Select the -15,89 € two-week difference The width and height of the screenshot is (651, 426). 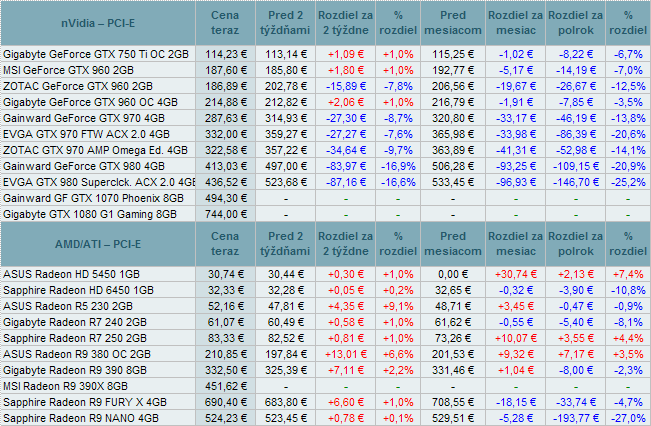(x=346, y=86)
